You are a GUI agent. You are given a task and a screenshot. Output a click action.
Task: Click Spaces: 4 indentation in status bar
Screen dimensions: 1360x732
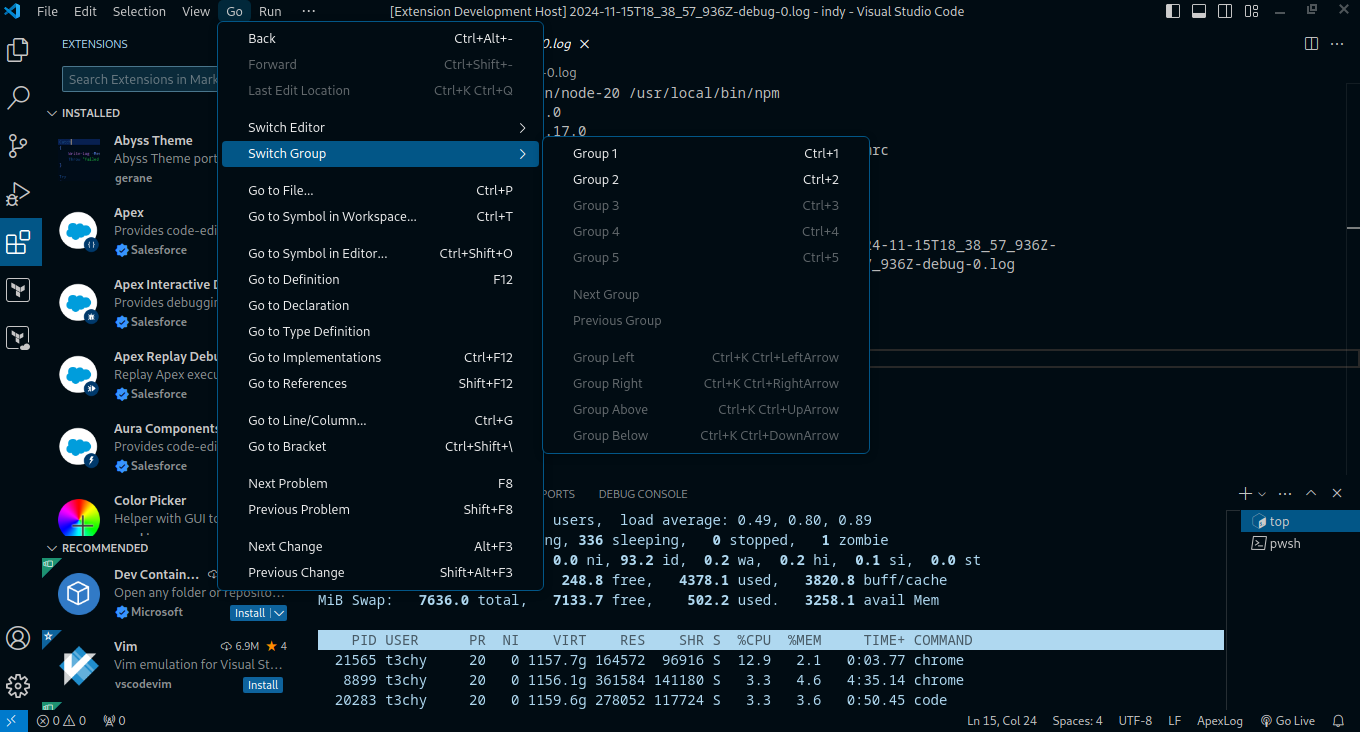pos(1077,720)
